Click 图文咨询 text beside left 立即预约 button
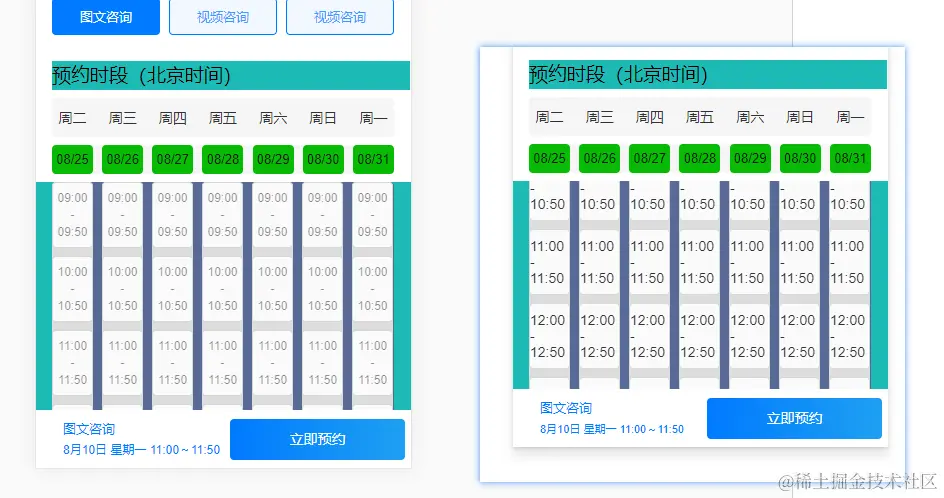 (89, 429)
